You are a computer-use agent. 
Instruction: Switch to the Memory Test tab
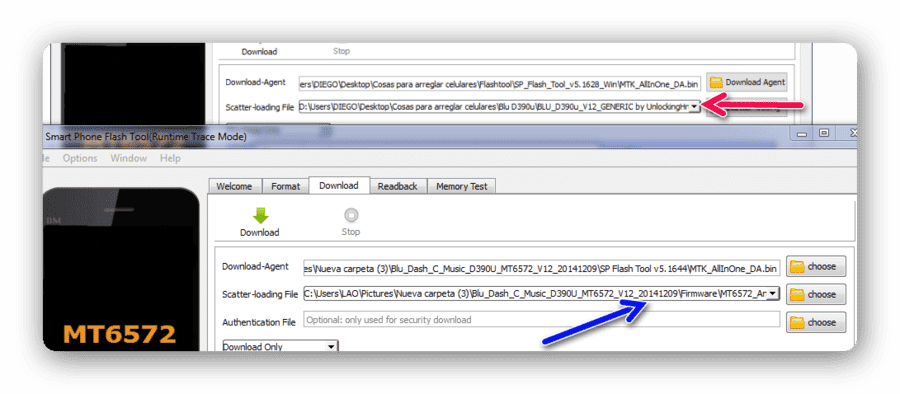pos(461,186)
